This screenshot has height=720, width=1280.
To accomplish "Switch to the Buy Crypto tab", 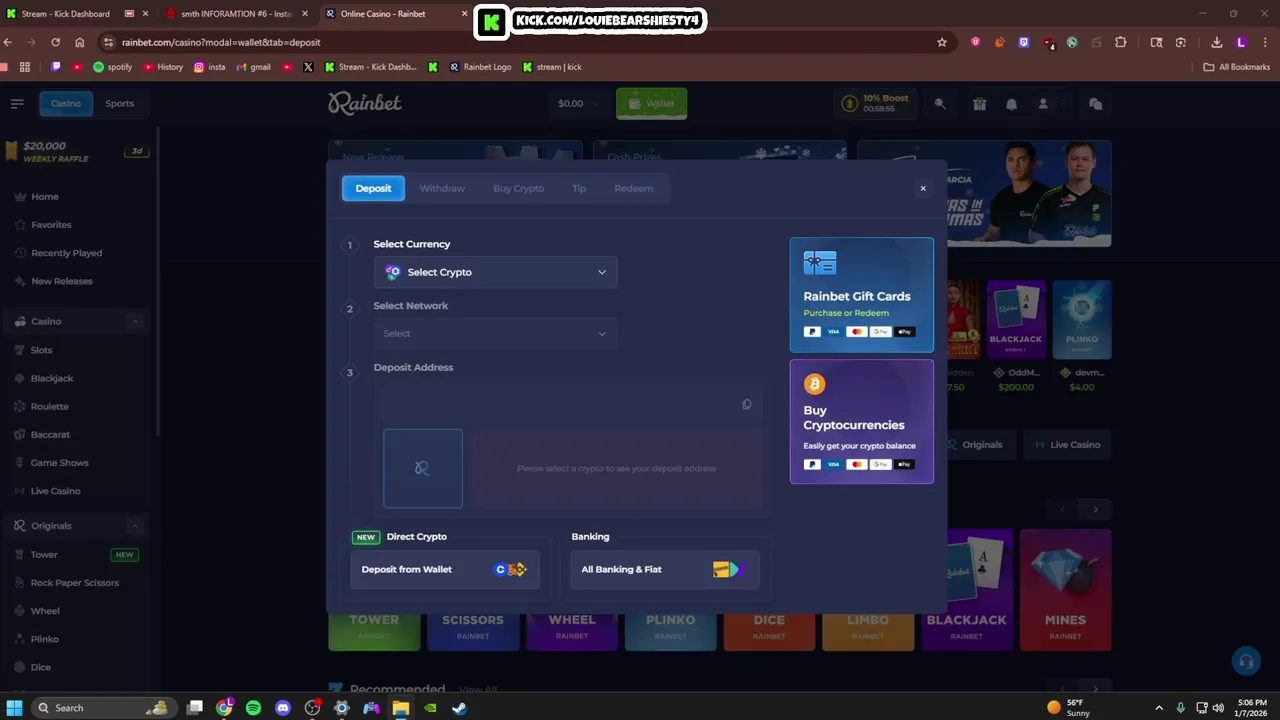I will (x=518, y=188).
